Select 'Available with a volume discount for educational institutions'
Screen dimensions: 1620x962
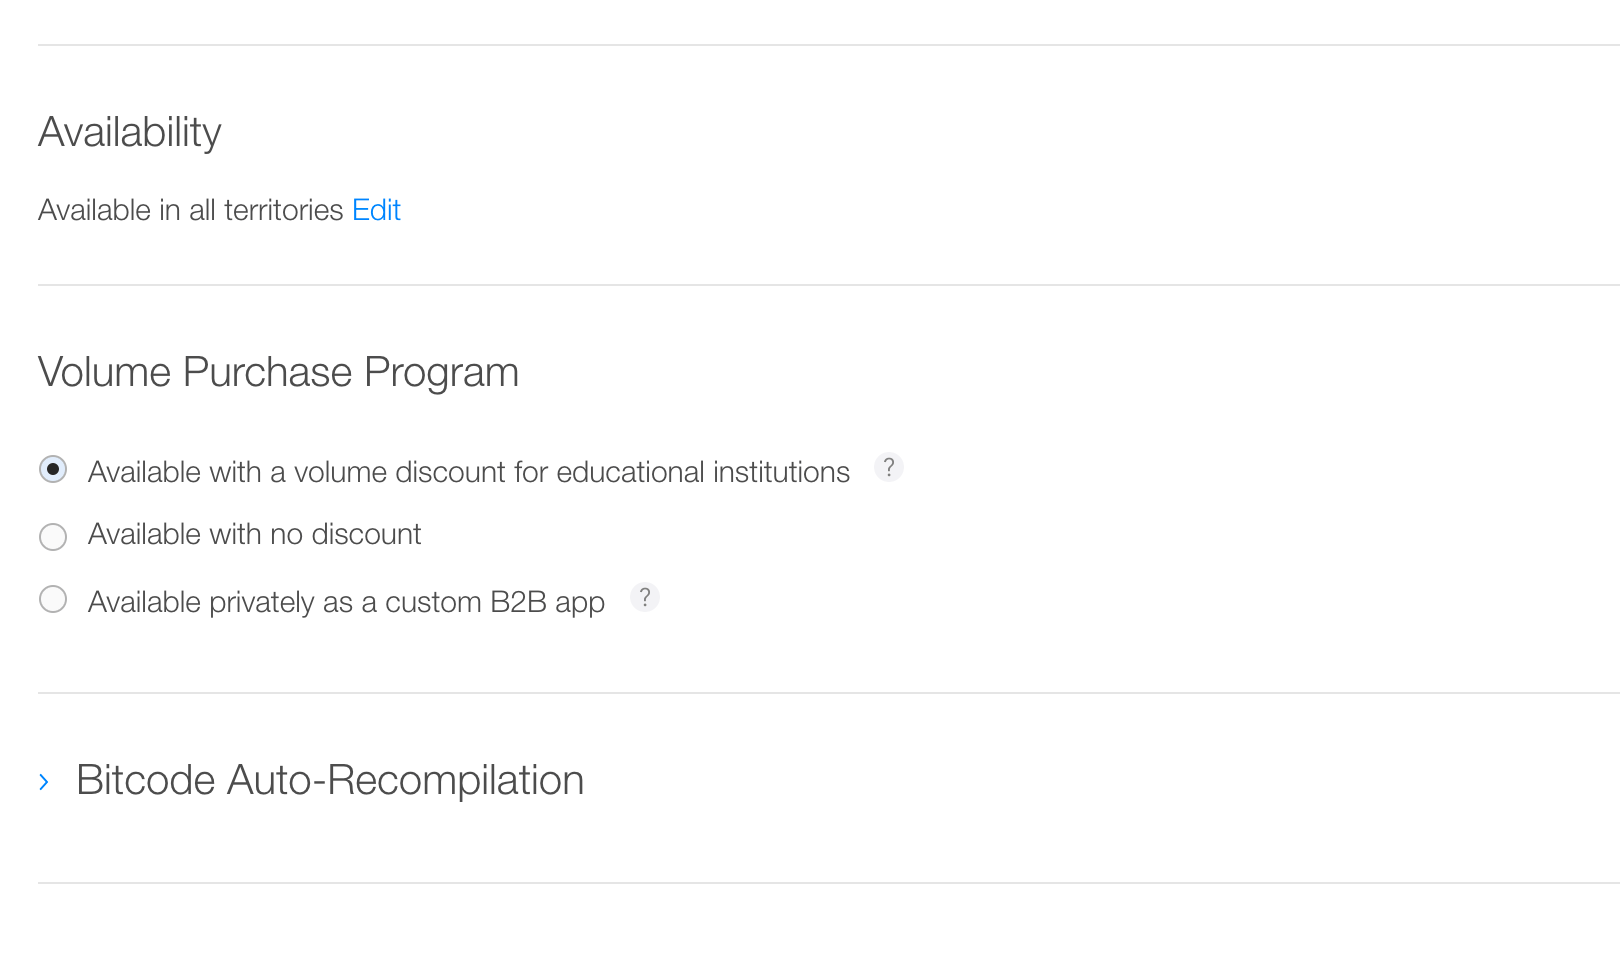coord(53,469)
